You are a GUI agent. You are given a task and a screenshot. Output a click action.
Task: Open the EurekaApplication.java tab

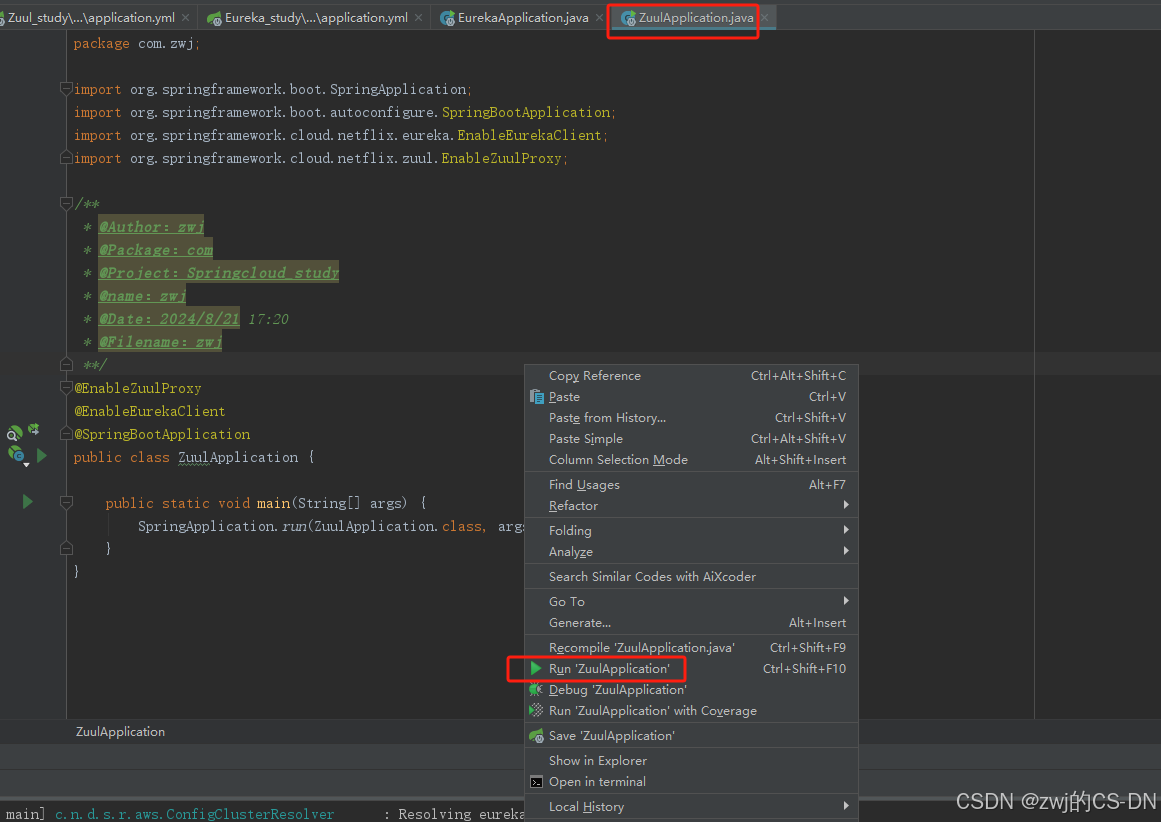[522, 18]
